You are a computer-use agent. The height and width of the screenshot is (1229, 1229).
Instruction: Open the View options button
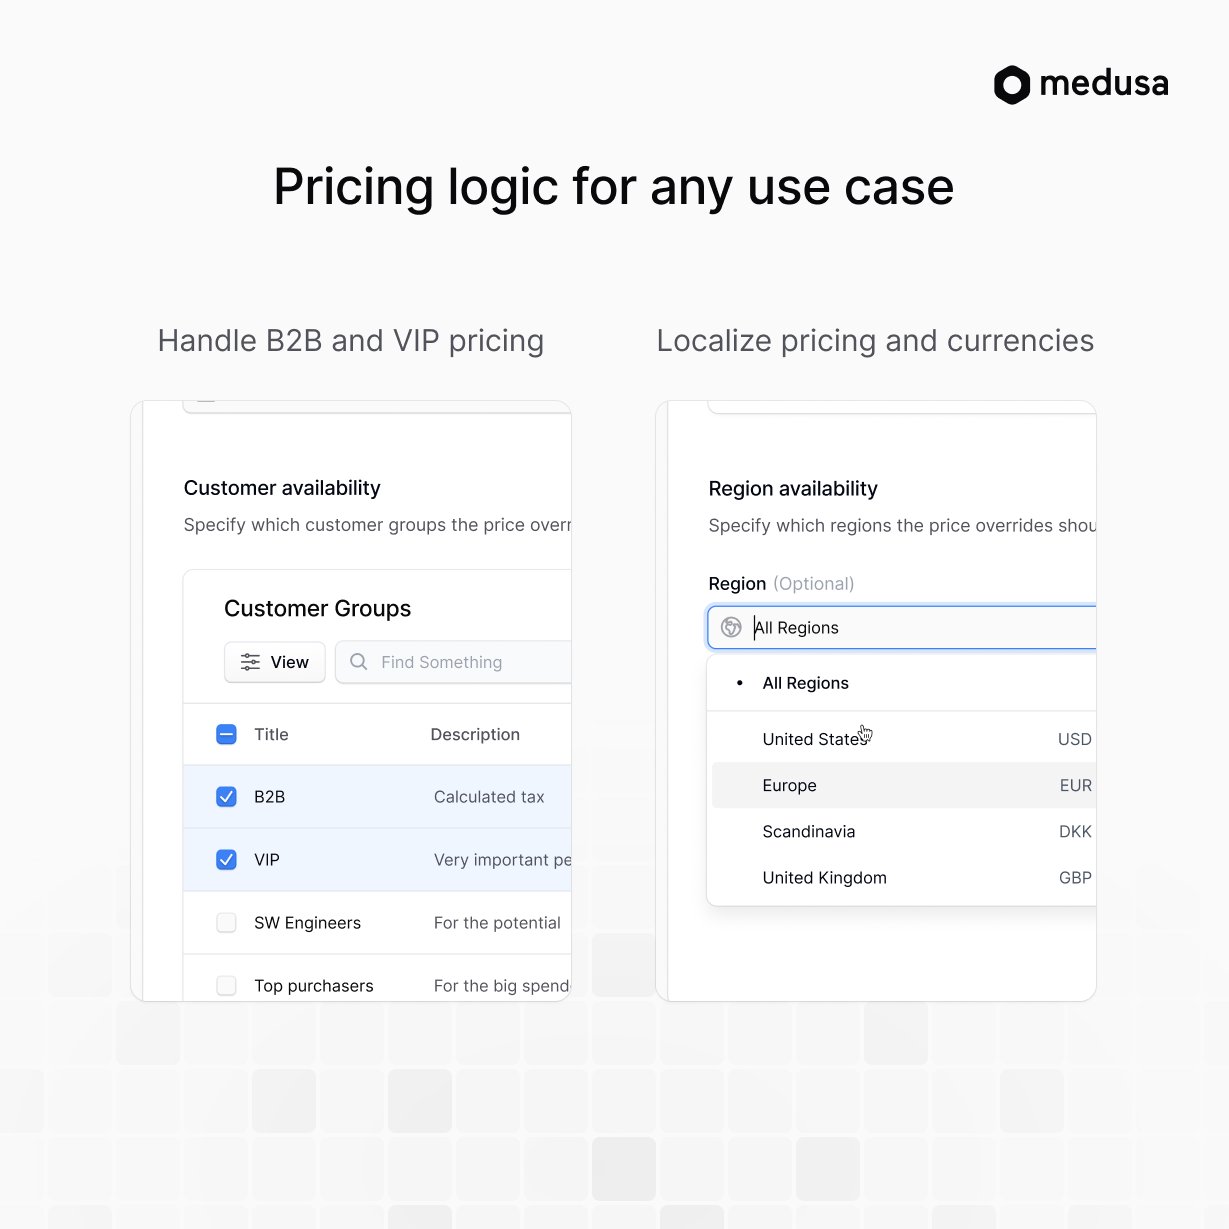pyautogui.click(x=275, y=662)
